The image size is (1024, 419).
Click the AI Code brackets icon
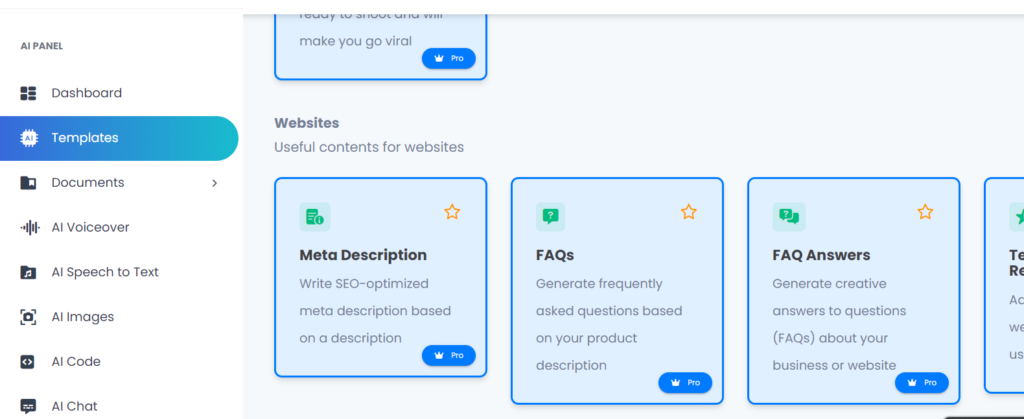[x=27, y=362]
